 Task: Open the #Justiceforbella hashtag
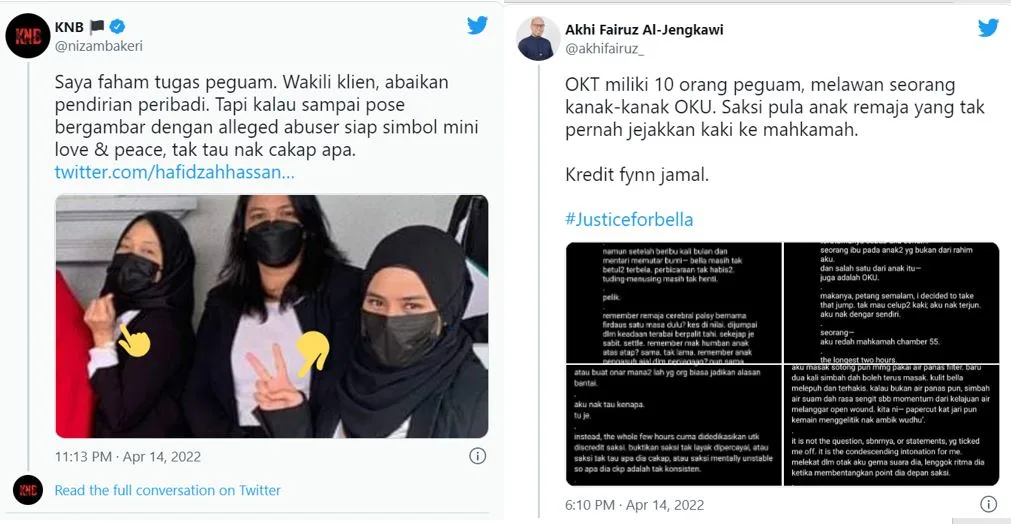pyautogui.click(x=629, y=219)
